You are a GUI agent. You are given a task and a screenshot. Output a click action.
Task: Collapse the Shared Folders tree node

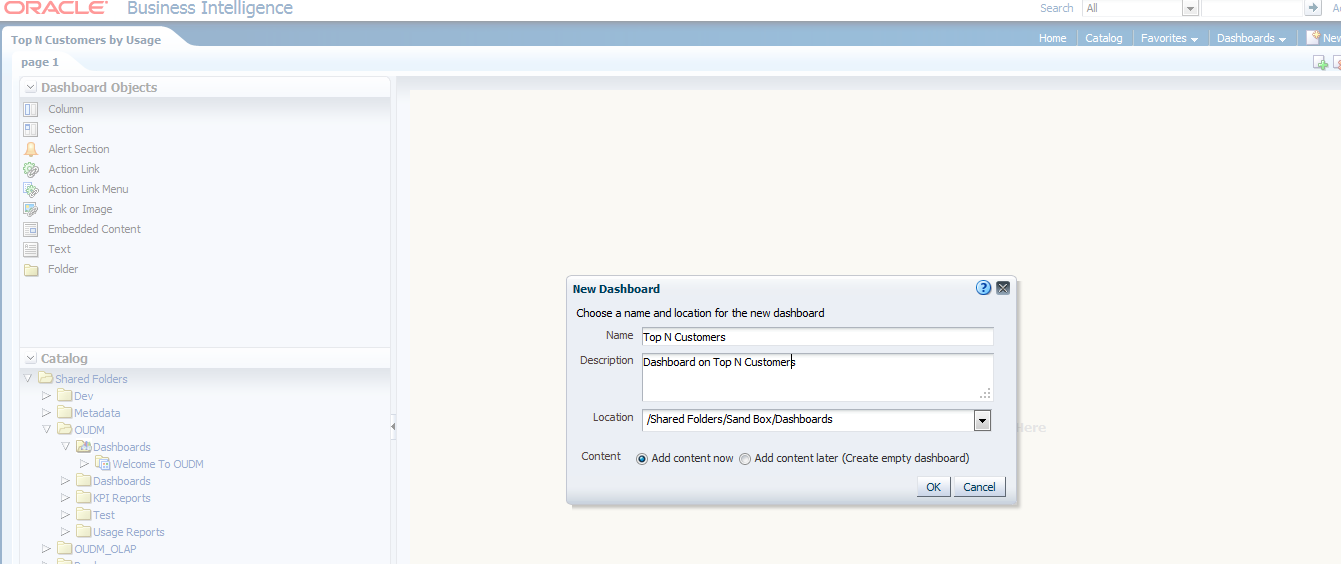pos(28,379)
